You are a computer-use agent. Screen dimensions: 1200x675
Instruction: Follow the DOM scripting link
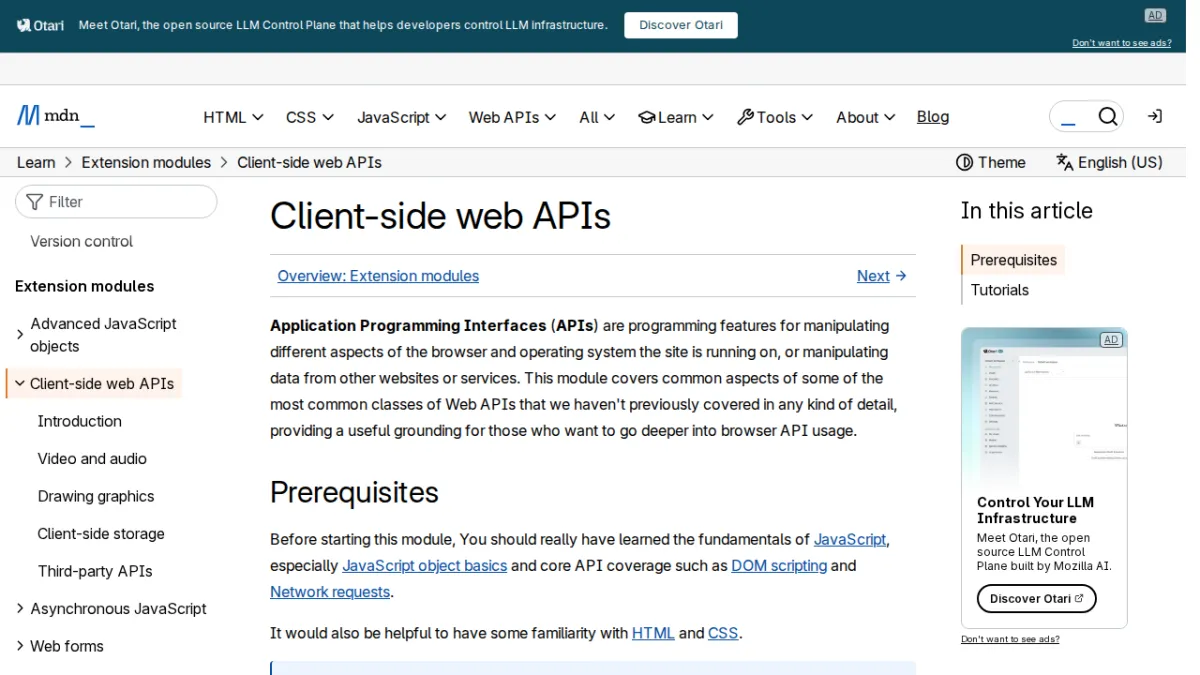point(779,566)
